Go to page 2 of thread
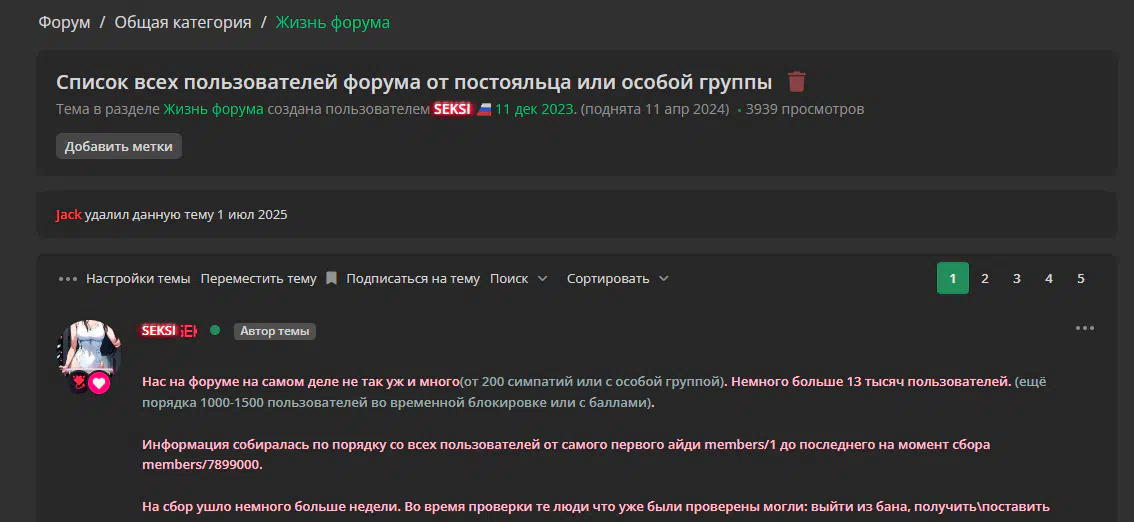 tap(984, 278)
